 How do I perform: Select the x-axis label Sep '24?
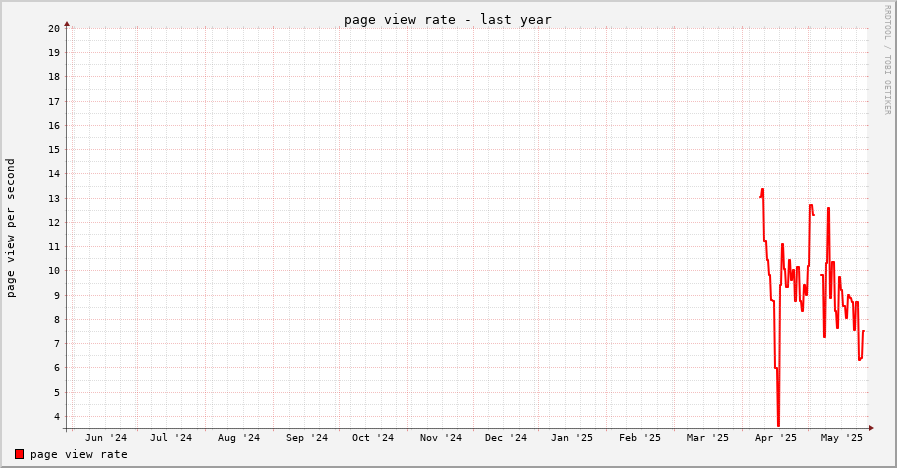307,438
